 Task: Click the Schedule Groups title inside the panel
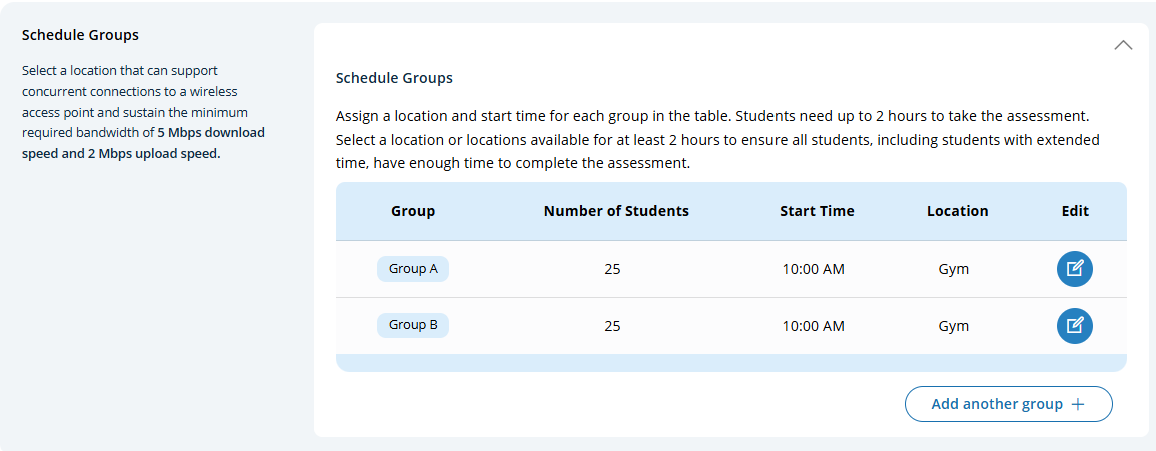point(394,78)
